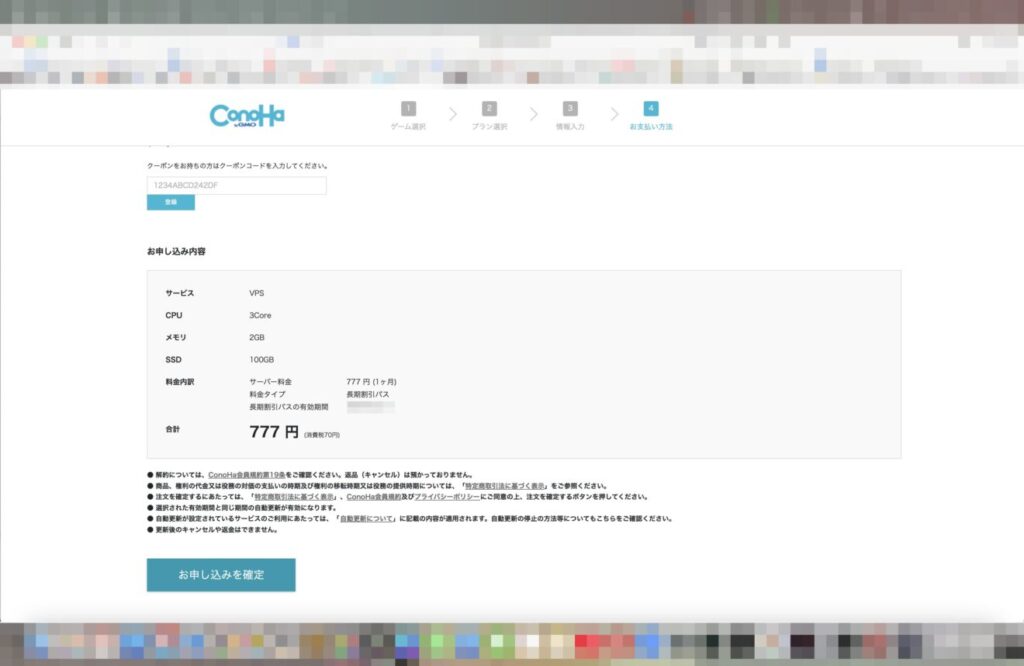Screen dimensions: 1024x666
Task: Click the メモリ label
Action: 176,338
